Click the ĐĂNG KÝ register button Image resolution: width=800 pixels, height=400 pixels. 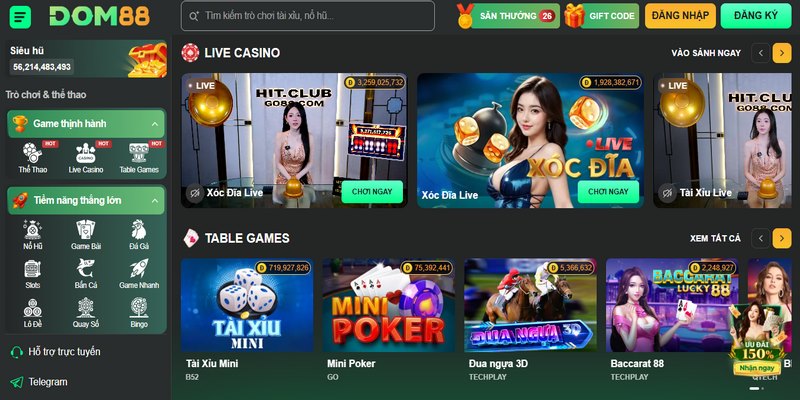coord(756,16)
